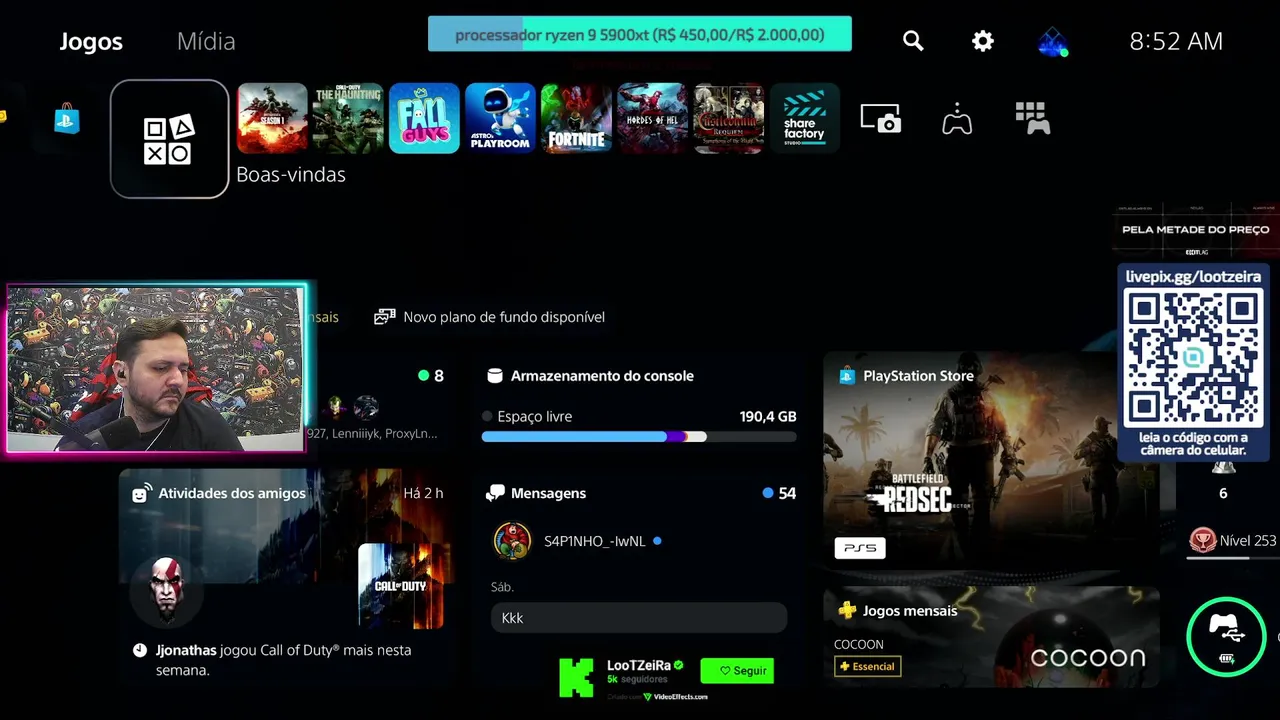Click the PELA METADE DO PREÇO banner
The height and width of the screenshot is (720, 1280).
1196,230
